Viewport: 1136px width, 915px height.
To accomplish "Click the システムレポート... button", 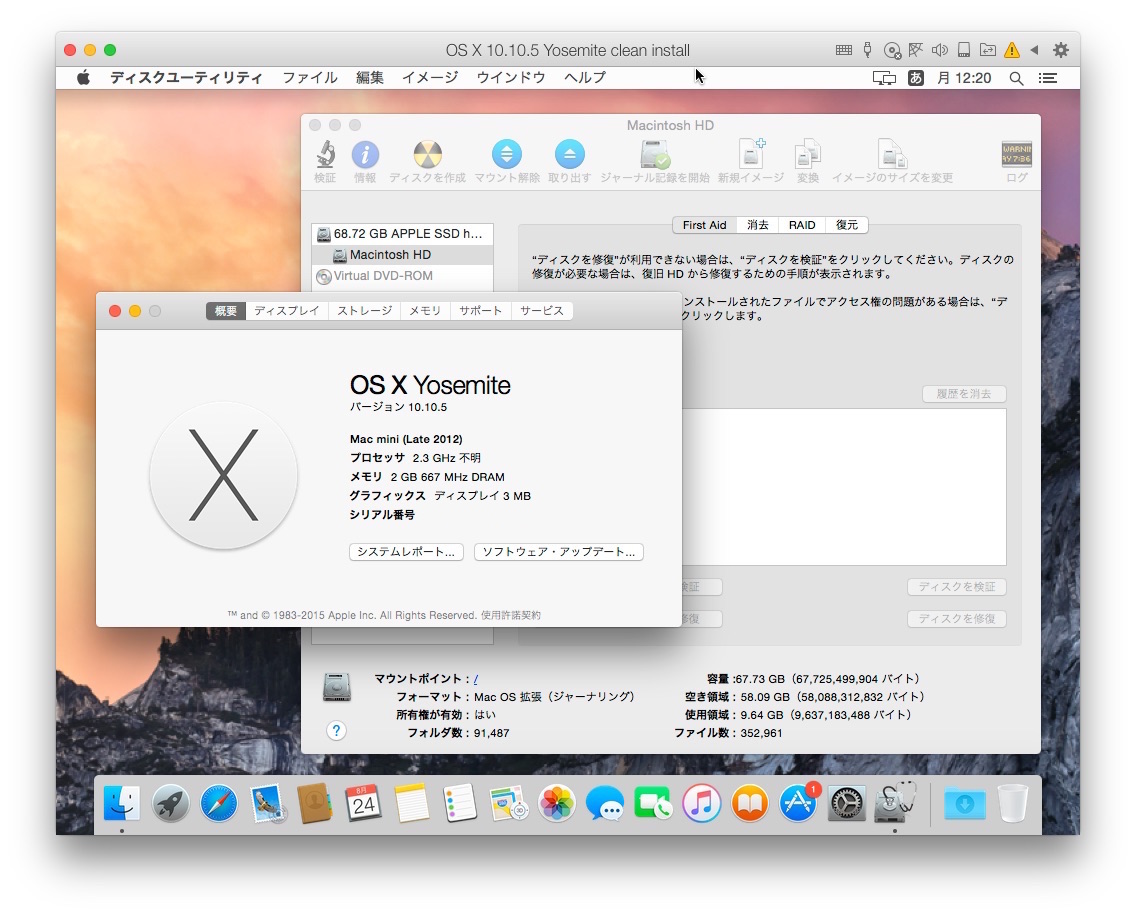I will pyautogui.click(x=406, y=552).
